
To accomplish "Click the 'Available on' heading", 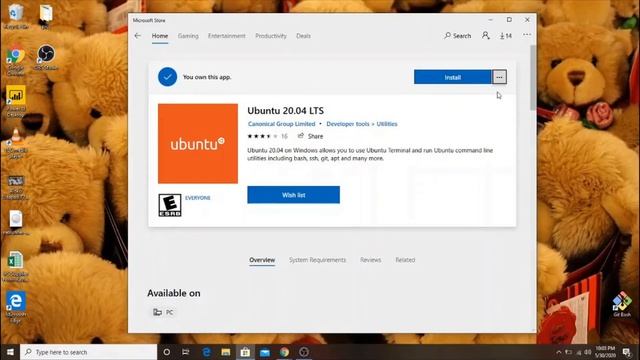I will point(174,293).
